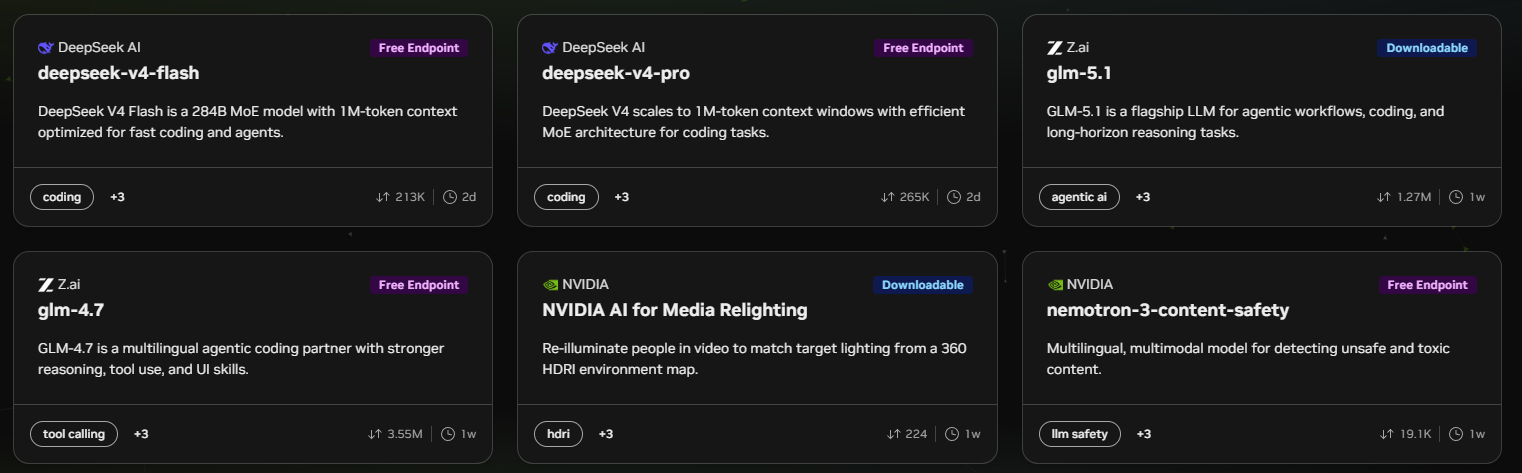
Task: Click the Z.ai logo on glm-5.1 card
Action: (1054, 47)
